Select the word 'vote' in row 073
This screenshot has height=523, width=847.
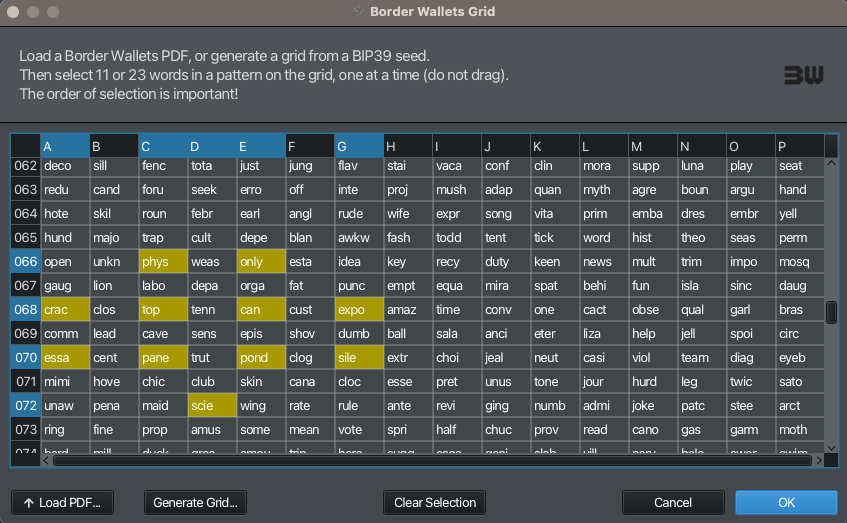(359, 430)
